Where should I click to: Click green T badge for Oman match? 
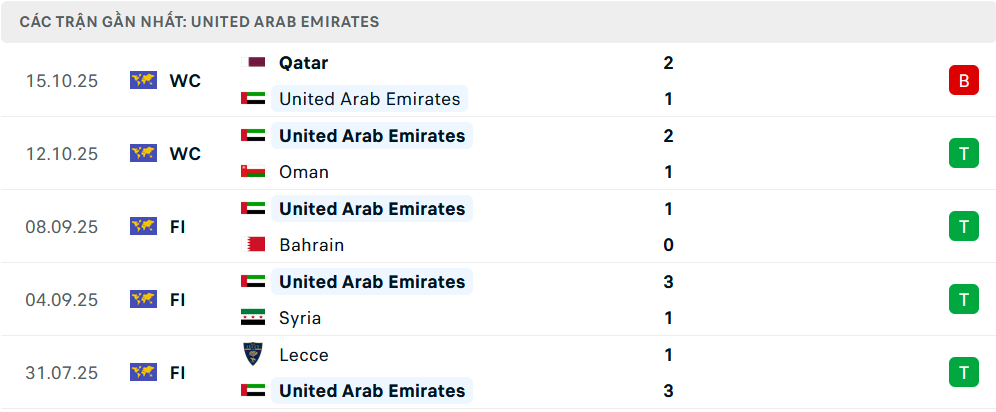click(963, 153)
